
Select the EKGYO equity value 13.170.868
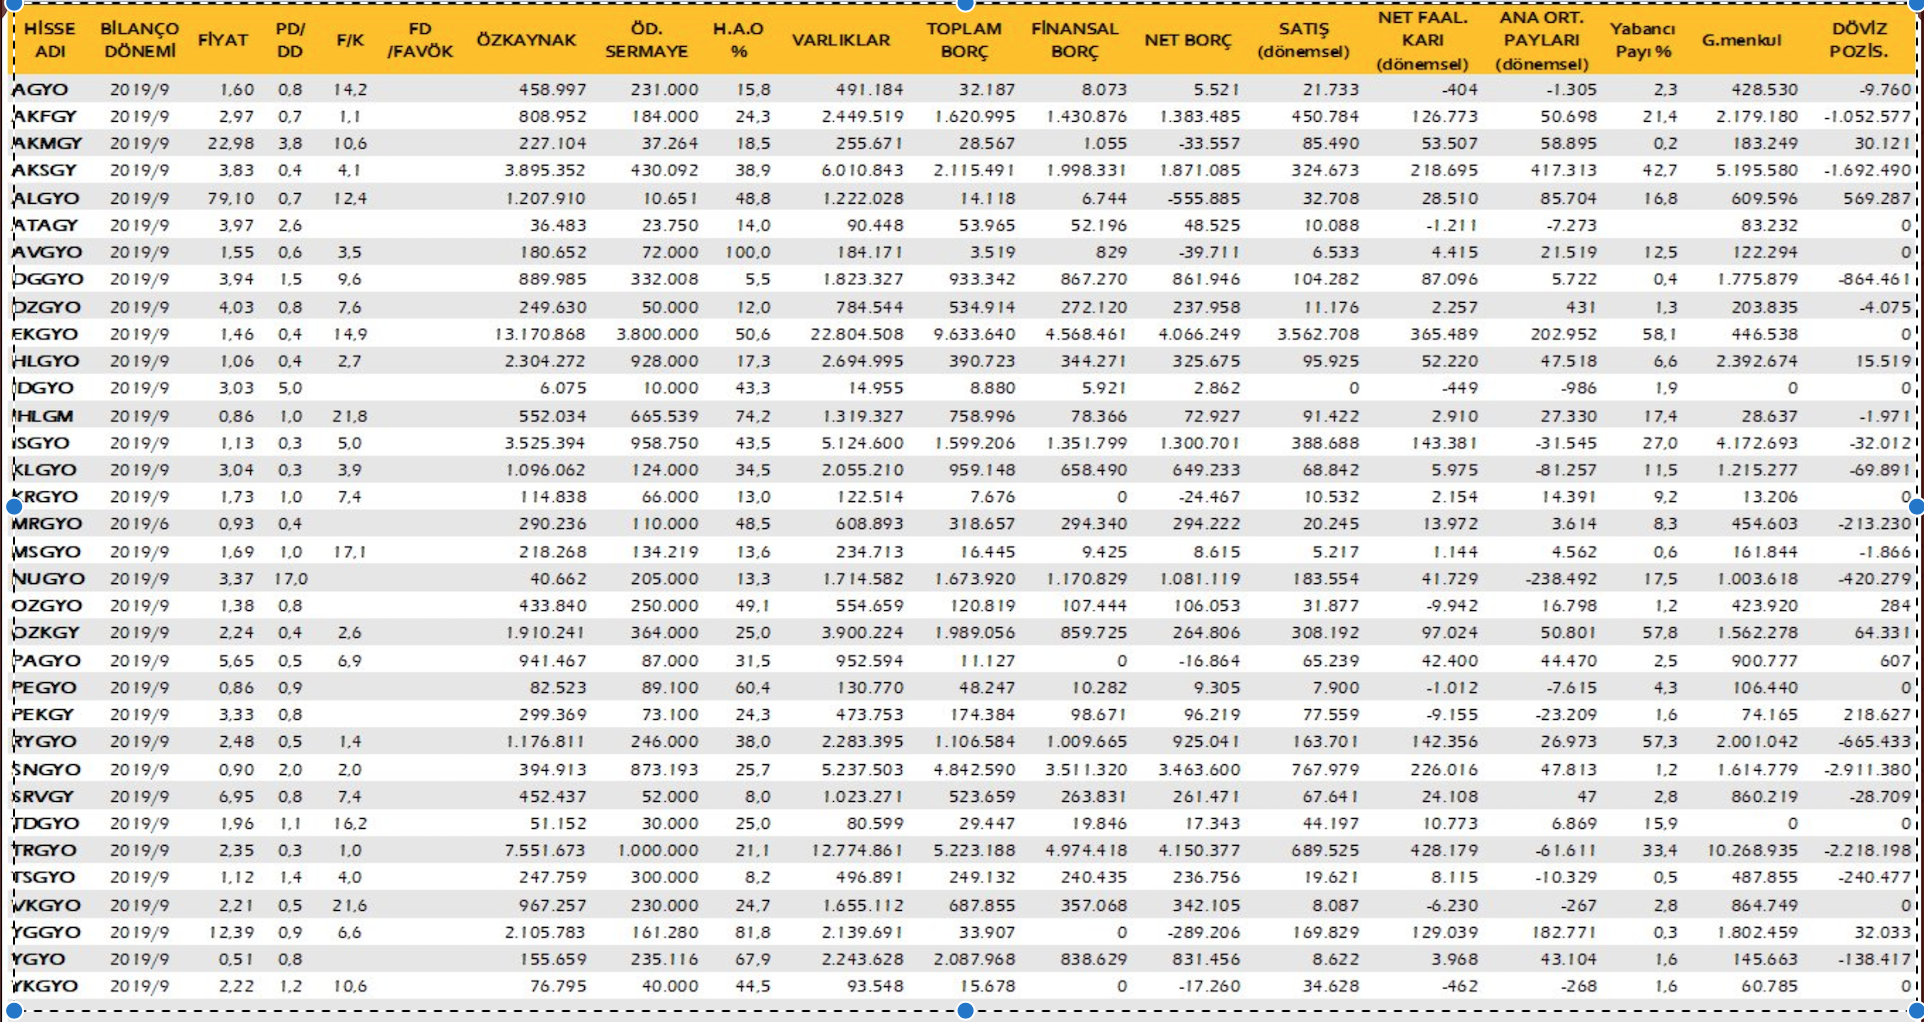point(540,334)
